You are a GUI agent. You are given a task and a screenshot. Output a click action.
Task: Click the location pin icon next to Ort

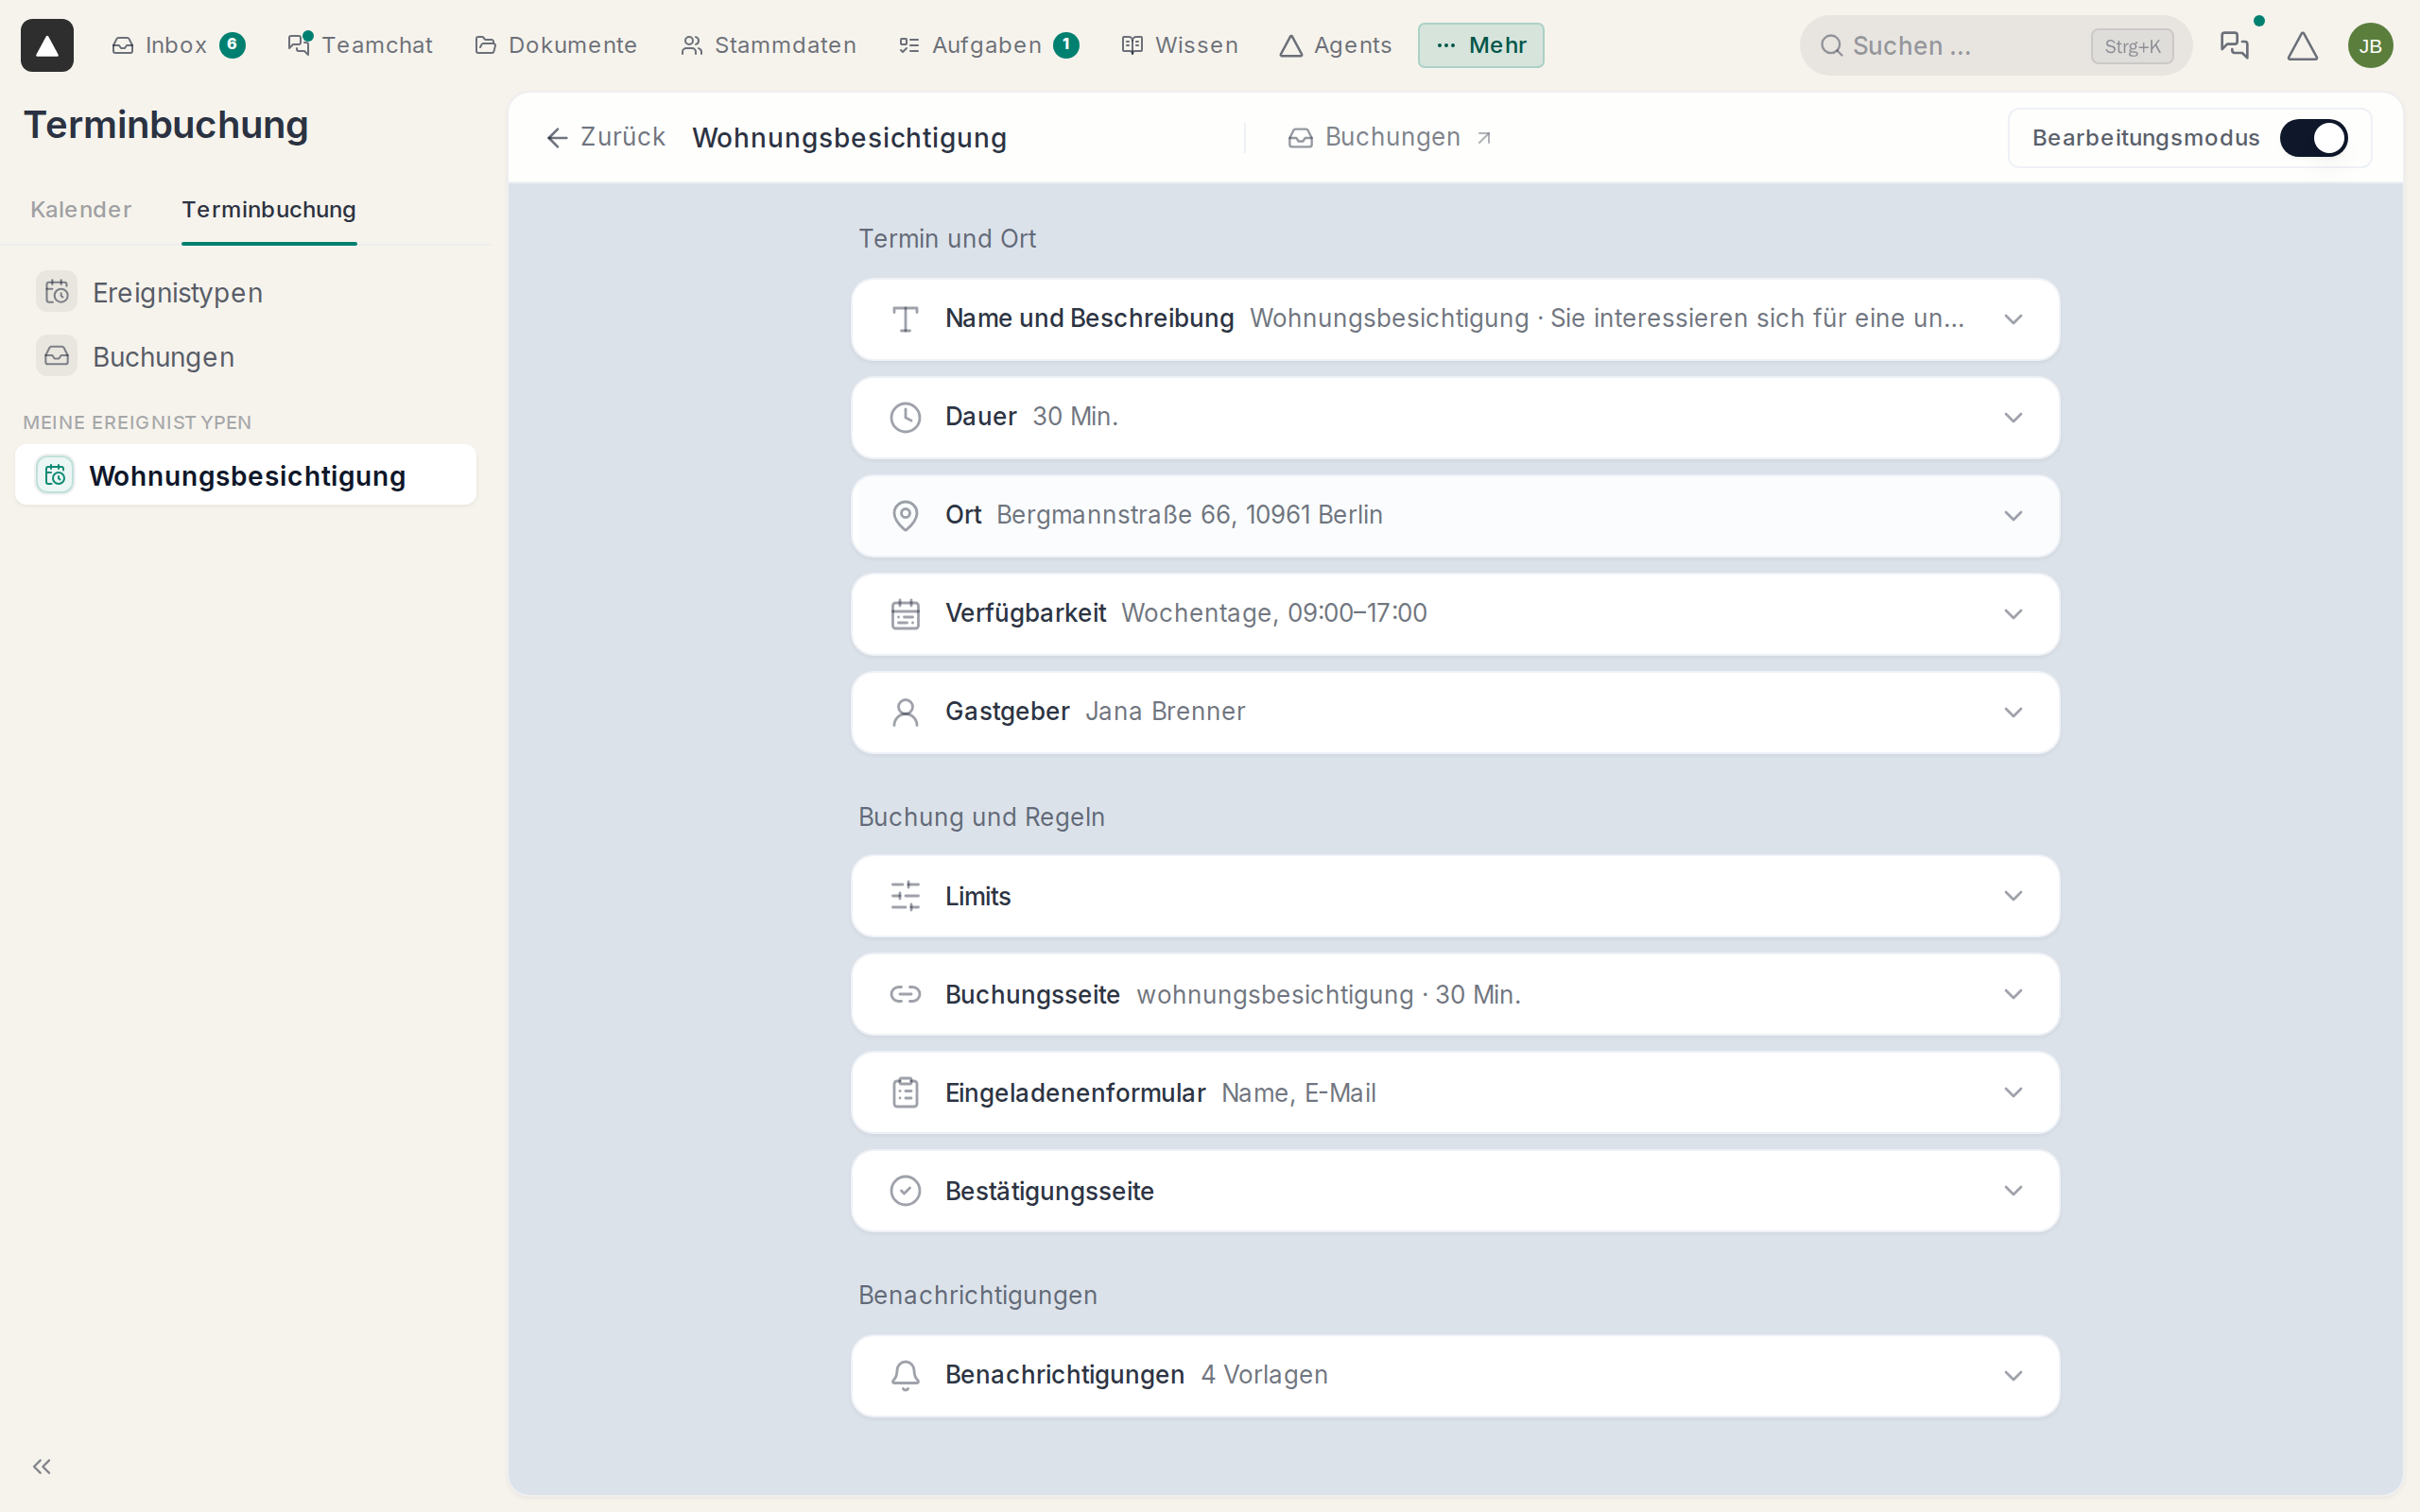click(x=905, y=515)
